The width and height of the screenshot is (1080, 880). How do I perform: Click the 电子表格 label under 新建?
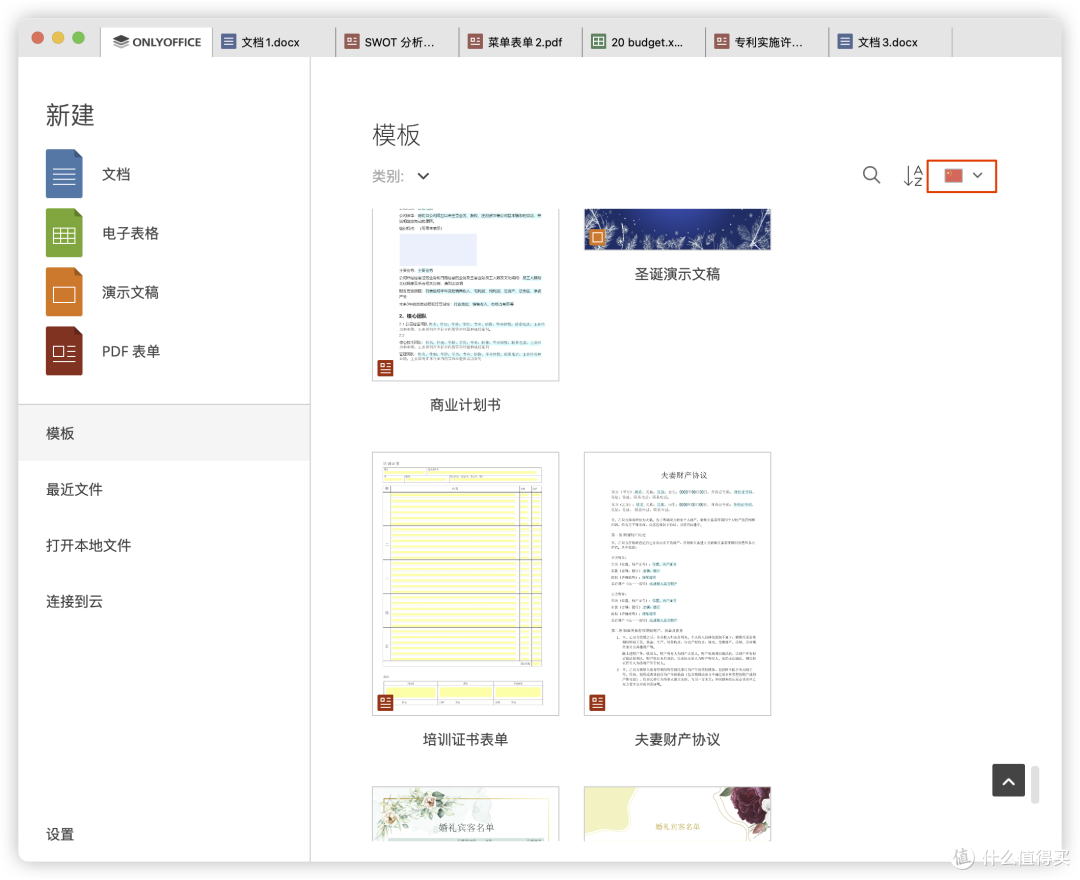click(130, 233)
